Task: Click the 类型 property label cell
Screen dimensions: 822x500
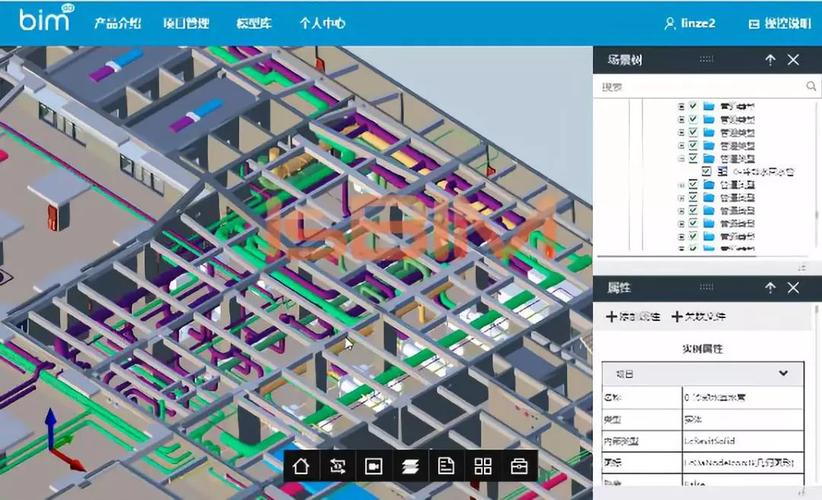Action: pyautogui.click(x=642, y=419)
